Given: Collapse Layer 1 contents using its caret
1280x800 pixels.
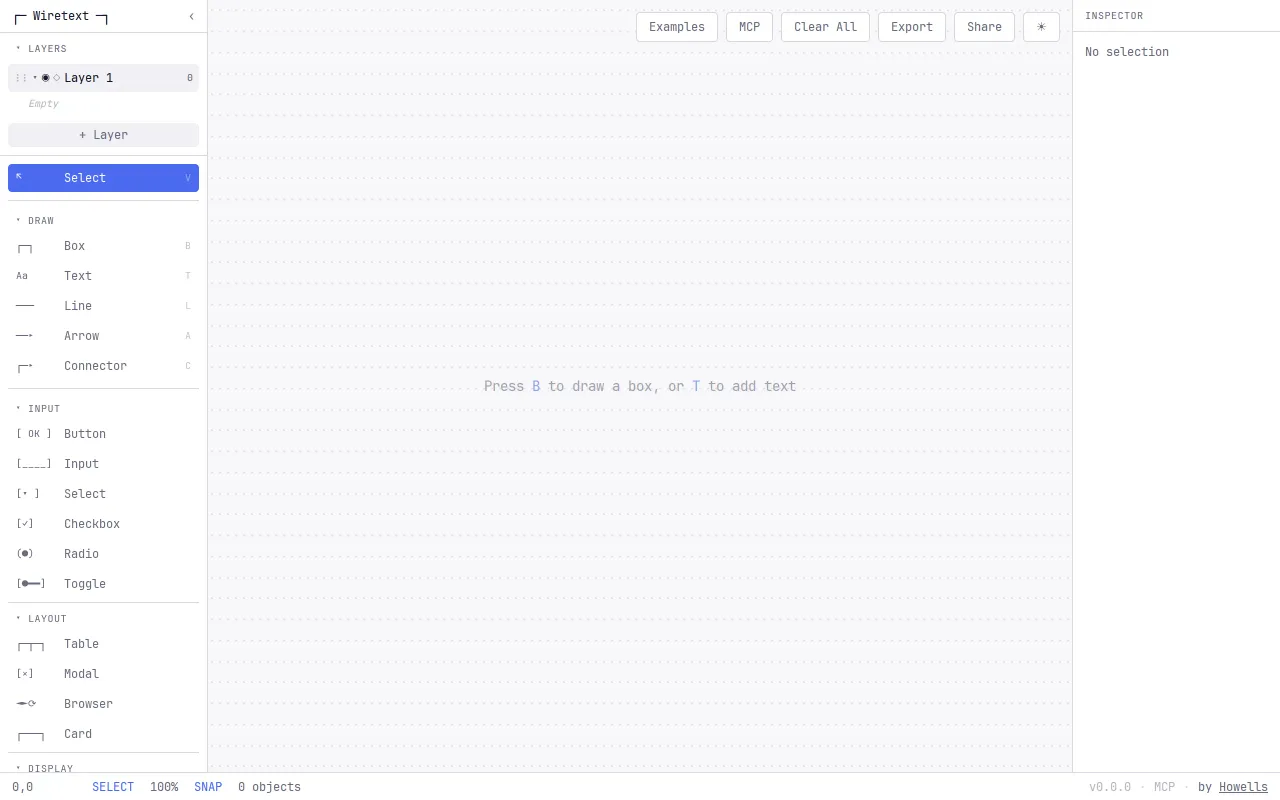Looking at the screenshot, I should (35, 78).
